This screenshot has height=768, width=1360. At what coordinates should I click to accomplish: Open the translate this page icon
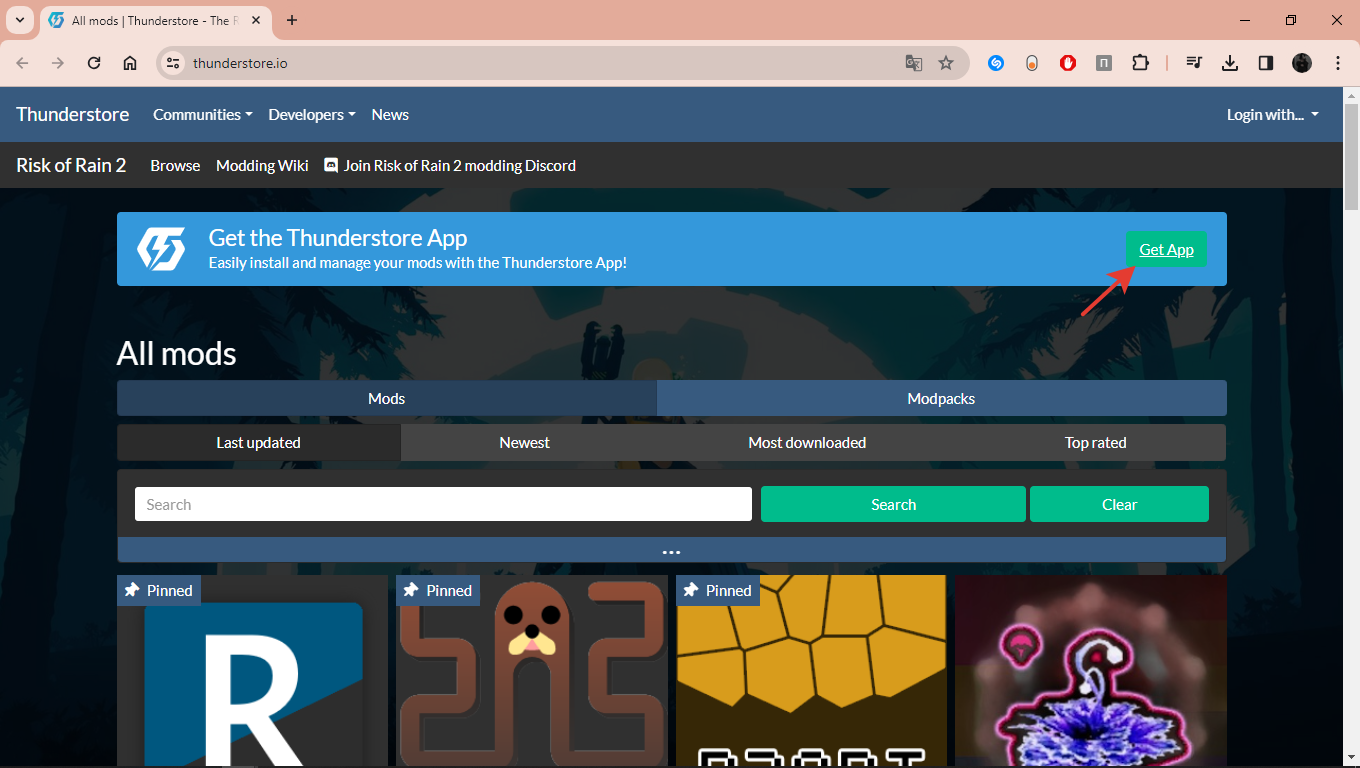click(913, 63)
